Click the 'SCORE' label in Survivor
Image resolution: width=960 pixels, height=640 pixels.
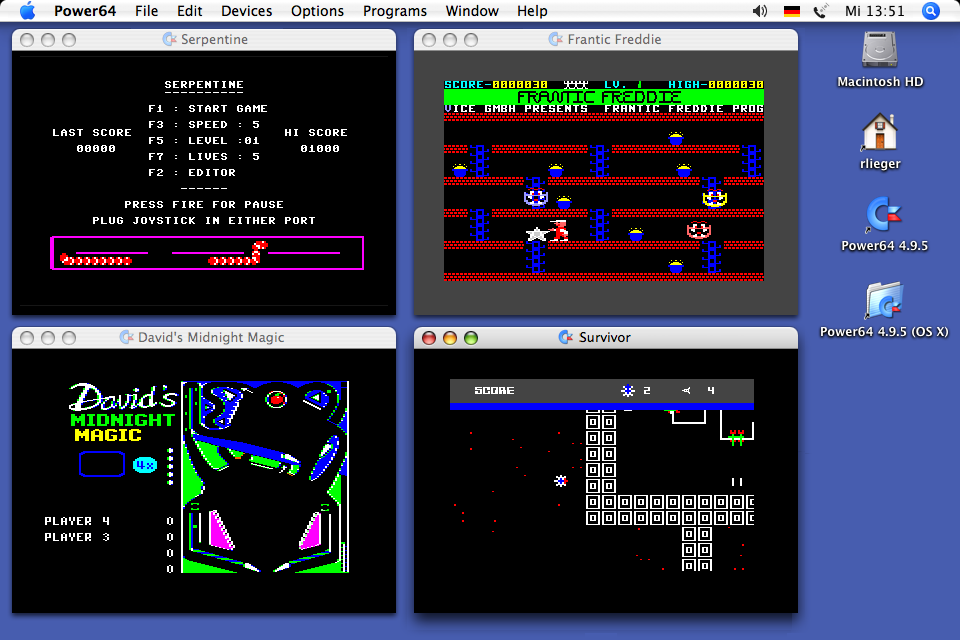tap(494, 391)
